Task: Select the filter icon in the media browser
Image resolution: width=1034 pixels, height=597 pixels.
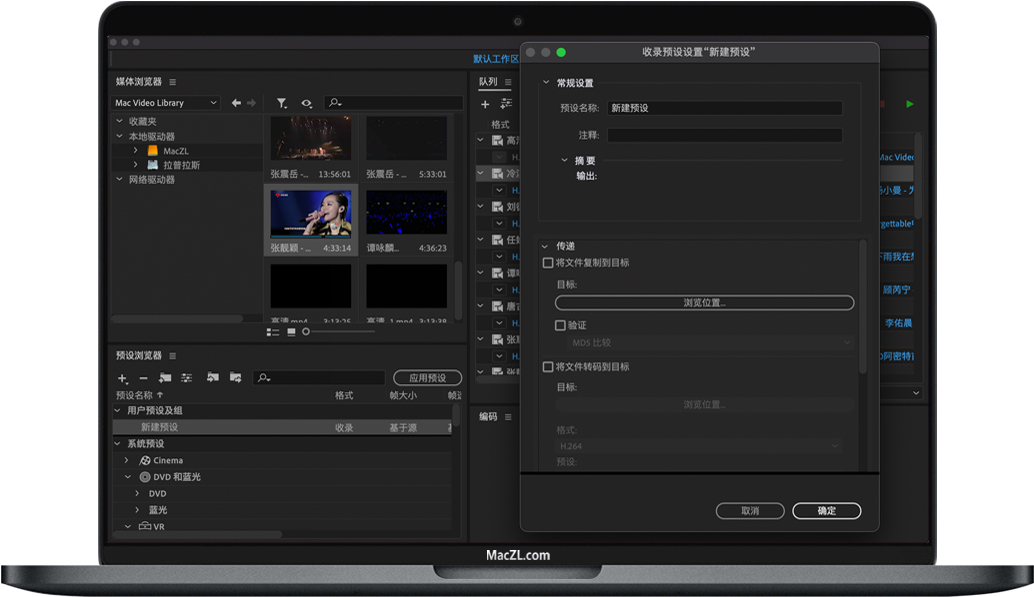Action: tap(282, 103)
